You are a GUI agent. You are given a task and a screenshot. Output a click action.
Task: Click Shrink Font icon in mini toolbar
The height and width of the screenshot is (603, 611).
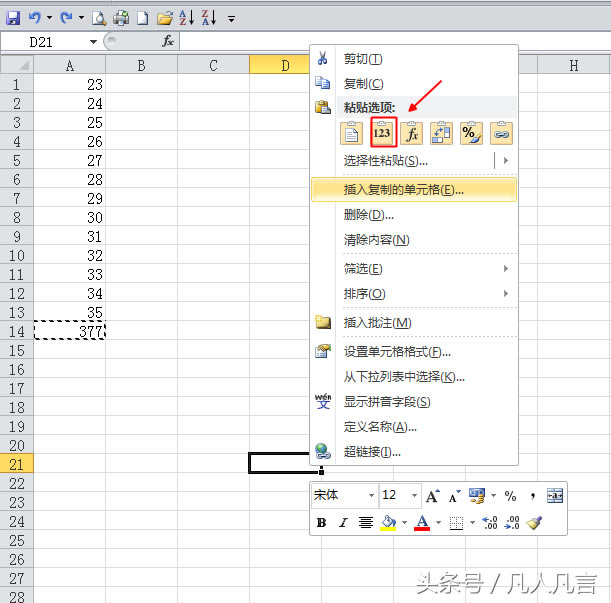(454, 496)
